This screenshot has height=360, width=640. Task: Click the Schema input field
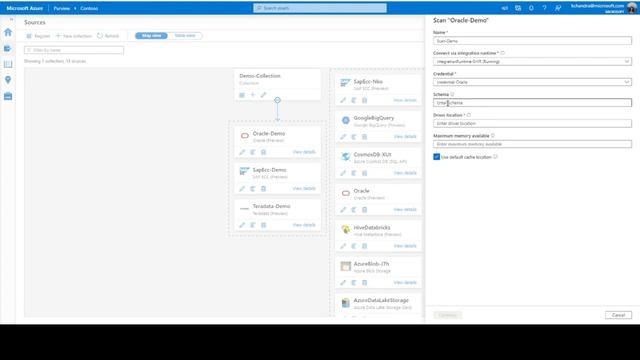[532, 103]
